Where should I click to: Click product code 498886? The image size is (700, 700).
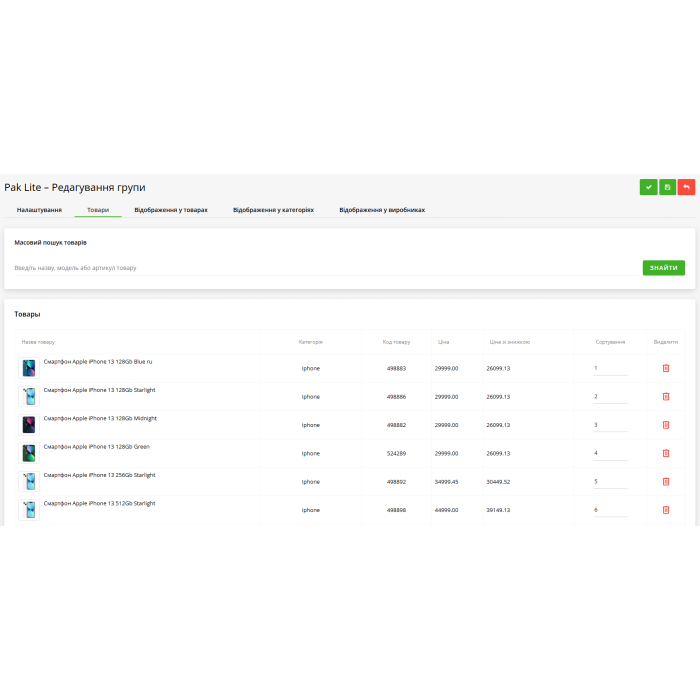[396, 396]
